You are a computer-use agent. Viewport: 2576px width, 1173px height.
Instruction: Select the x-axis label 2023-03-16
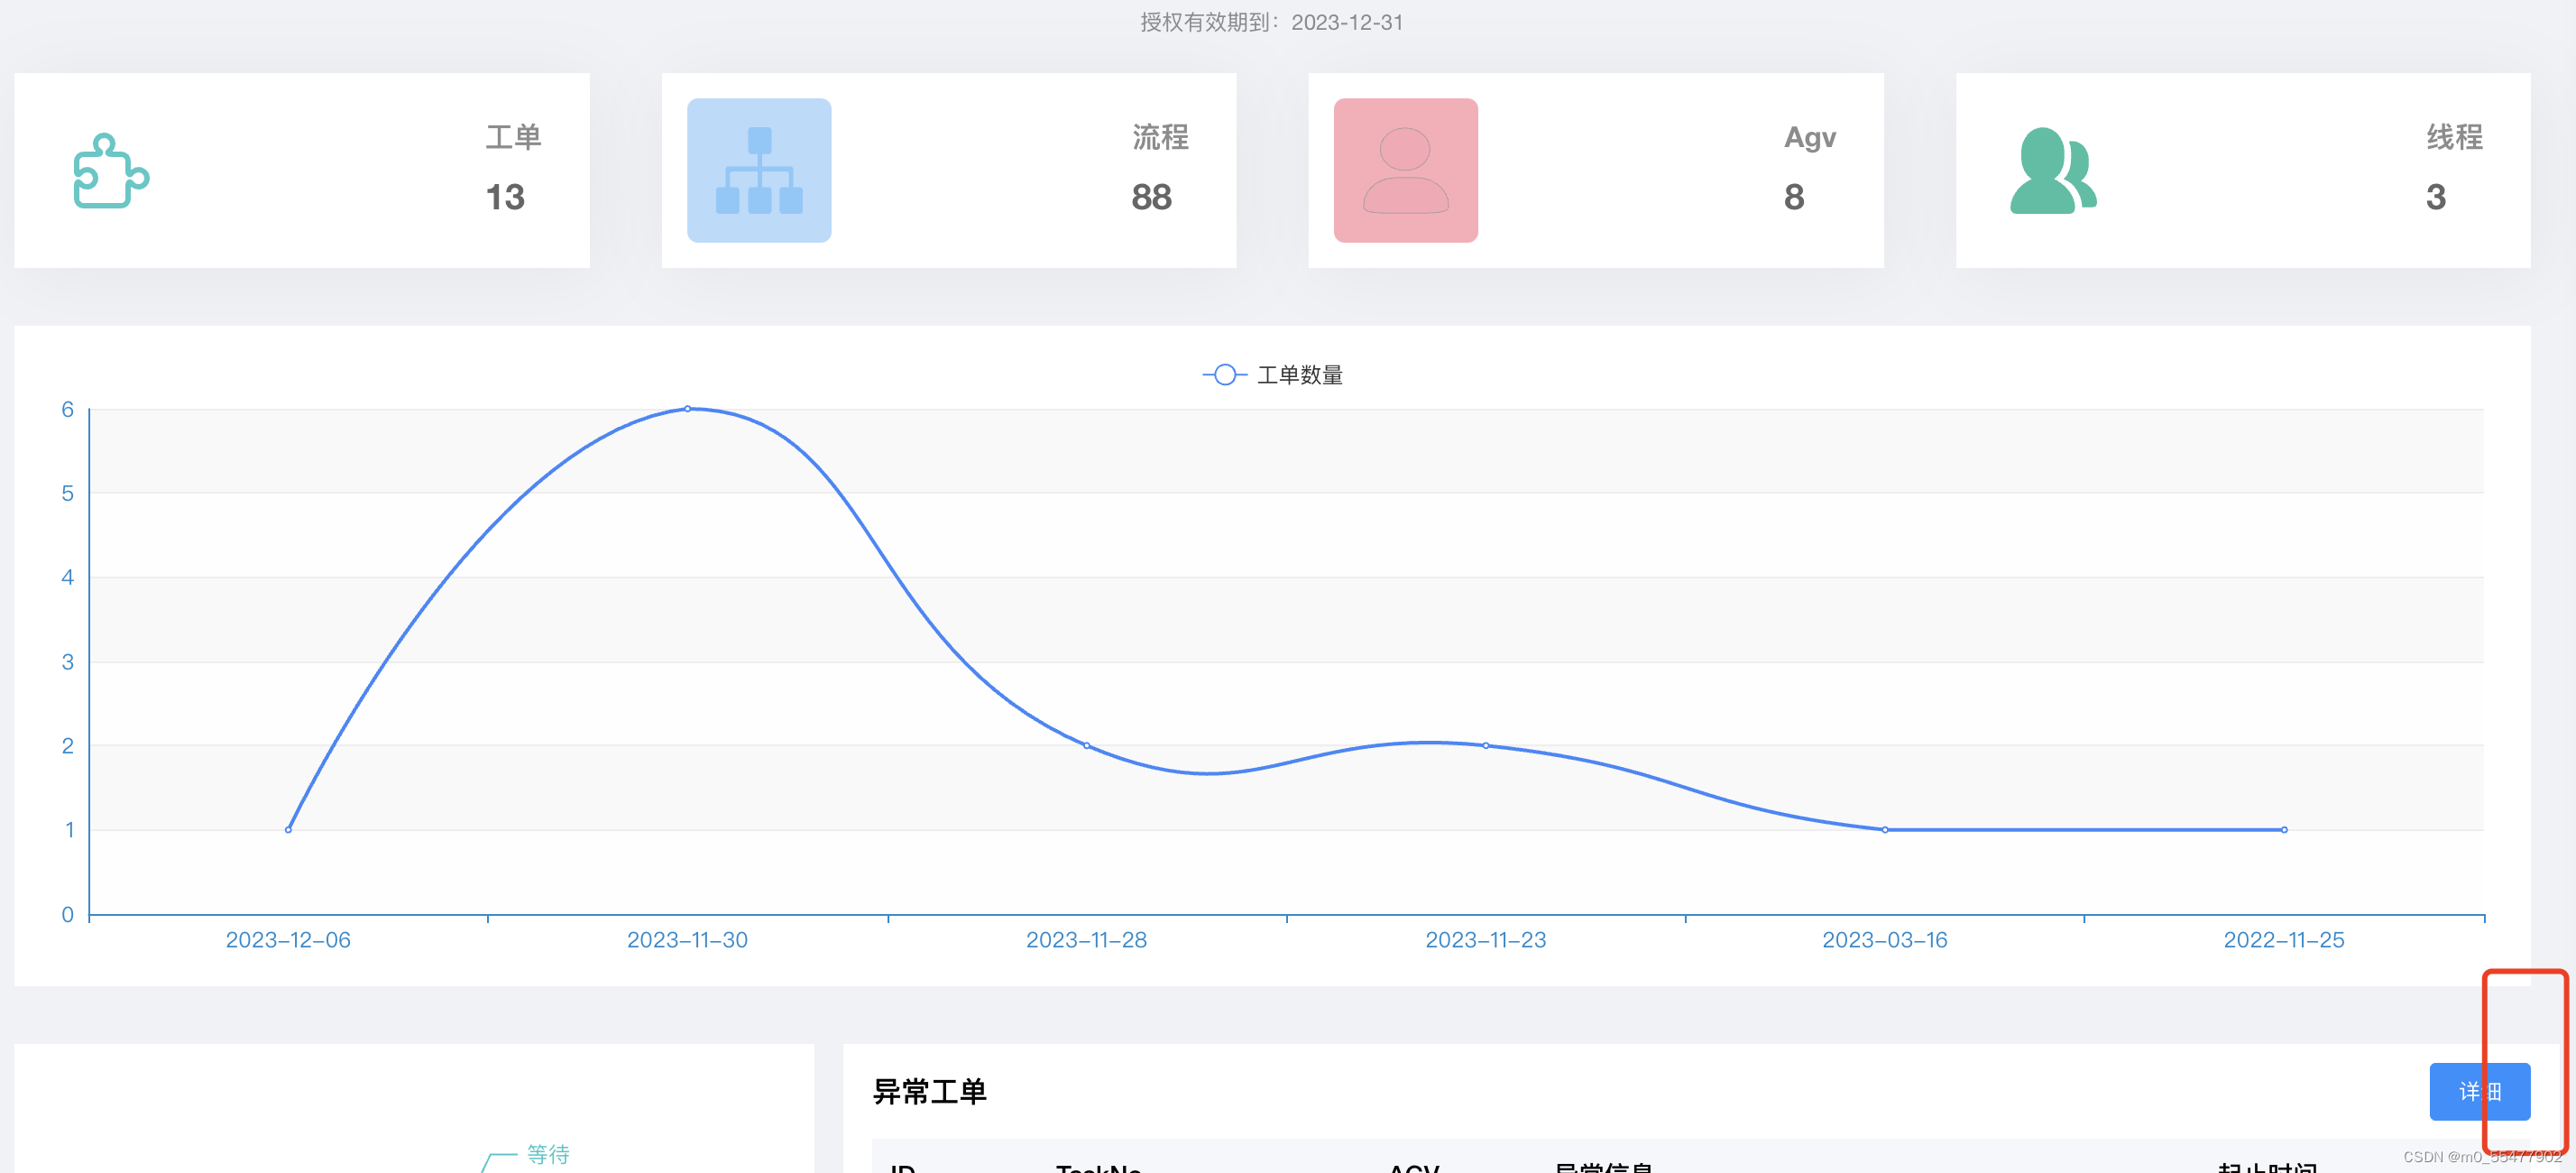point(1884,939)
